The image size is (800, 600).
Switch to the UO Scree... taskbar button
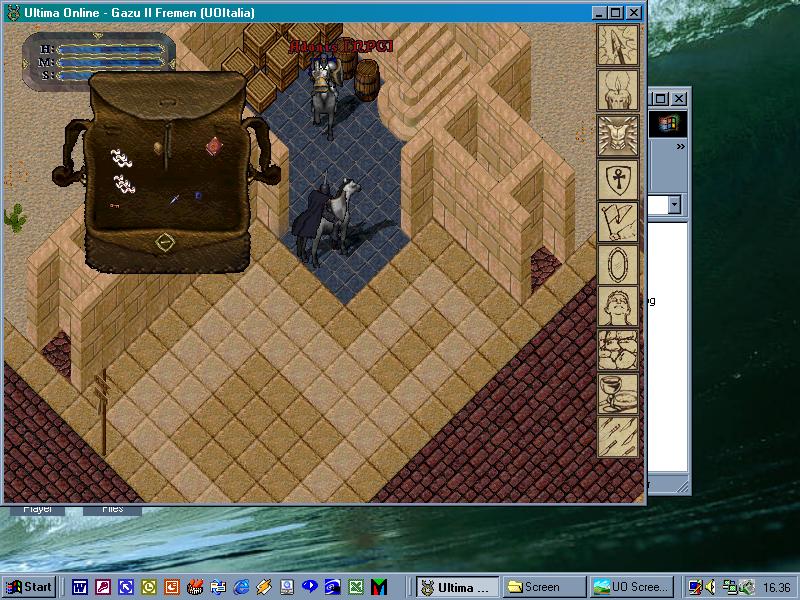[x=632, y=587]
